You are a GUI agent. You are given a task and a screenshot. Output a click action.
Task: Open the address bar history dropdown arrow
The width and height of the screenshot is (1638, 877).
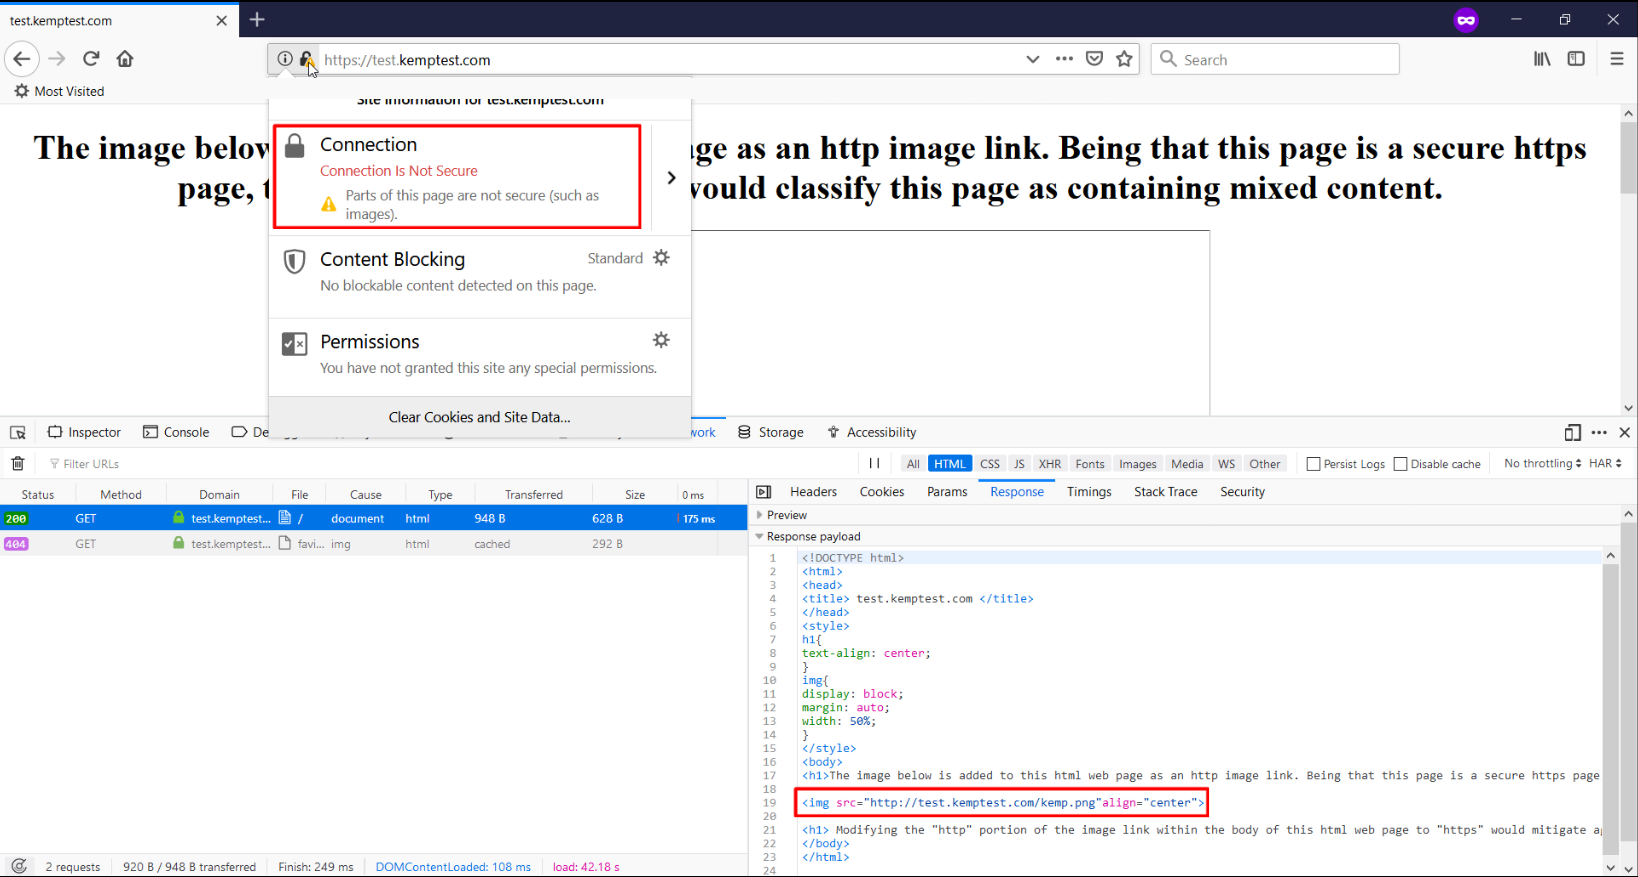(1033, 59)
